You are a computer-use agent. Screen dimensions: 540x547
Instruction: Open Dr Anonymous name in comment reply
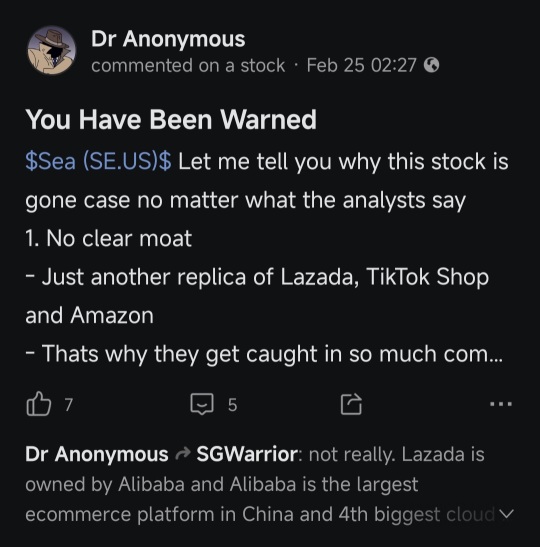click(97, 454)
